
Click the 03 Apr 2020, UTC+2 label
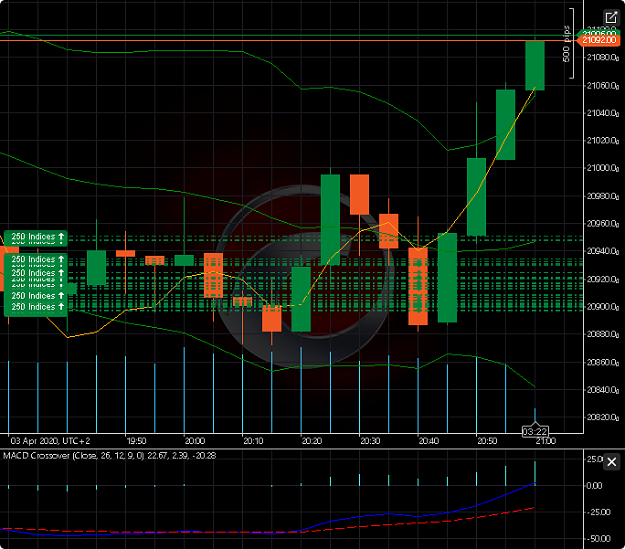pyautogui.click(x=50, y=441)
